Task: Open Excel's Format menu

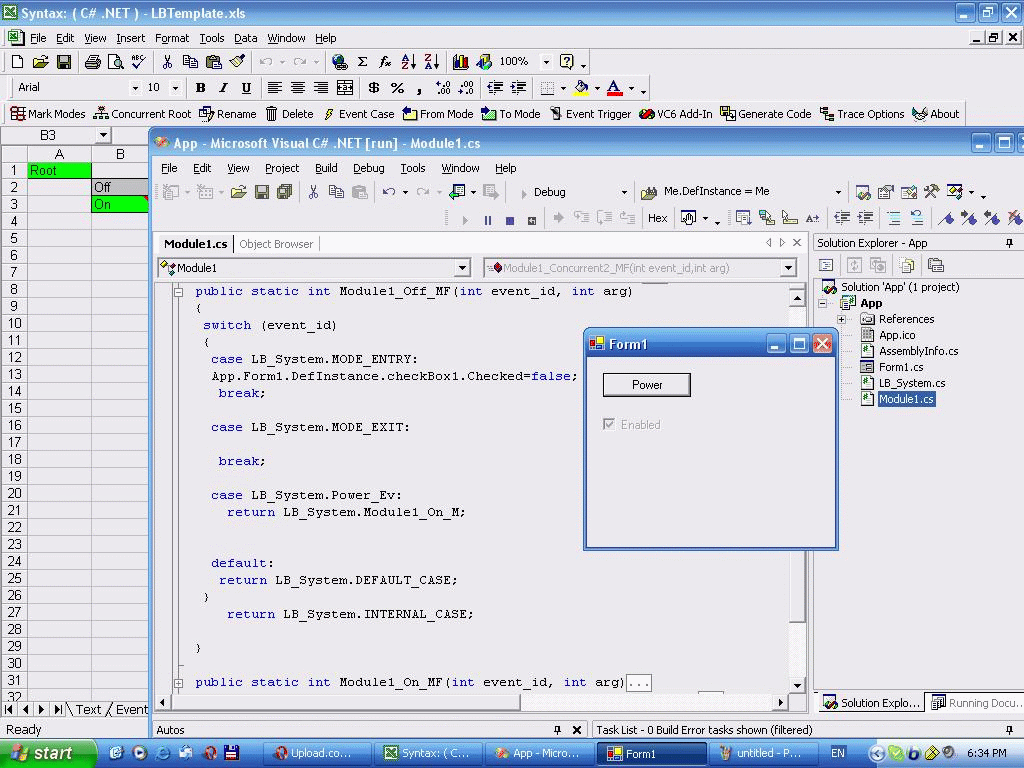Action: coord(172,38)
